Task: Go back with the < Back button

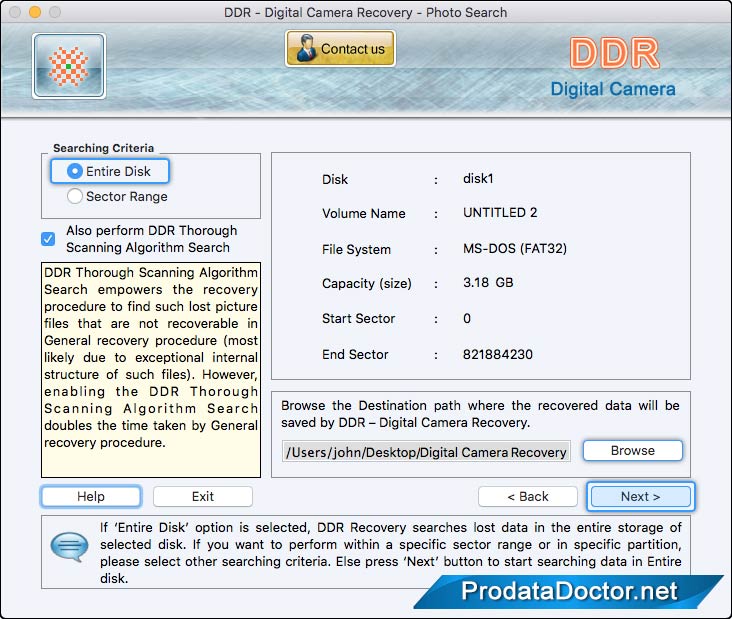Action: (x=528, y=496)
